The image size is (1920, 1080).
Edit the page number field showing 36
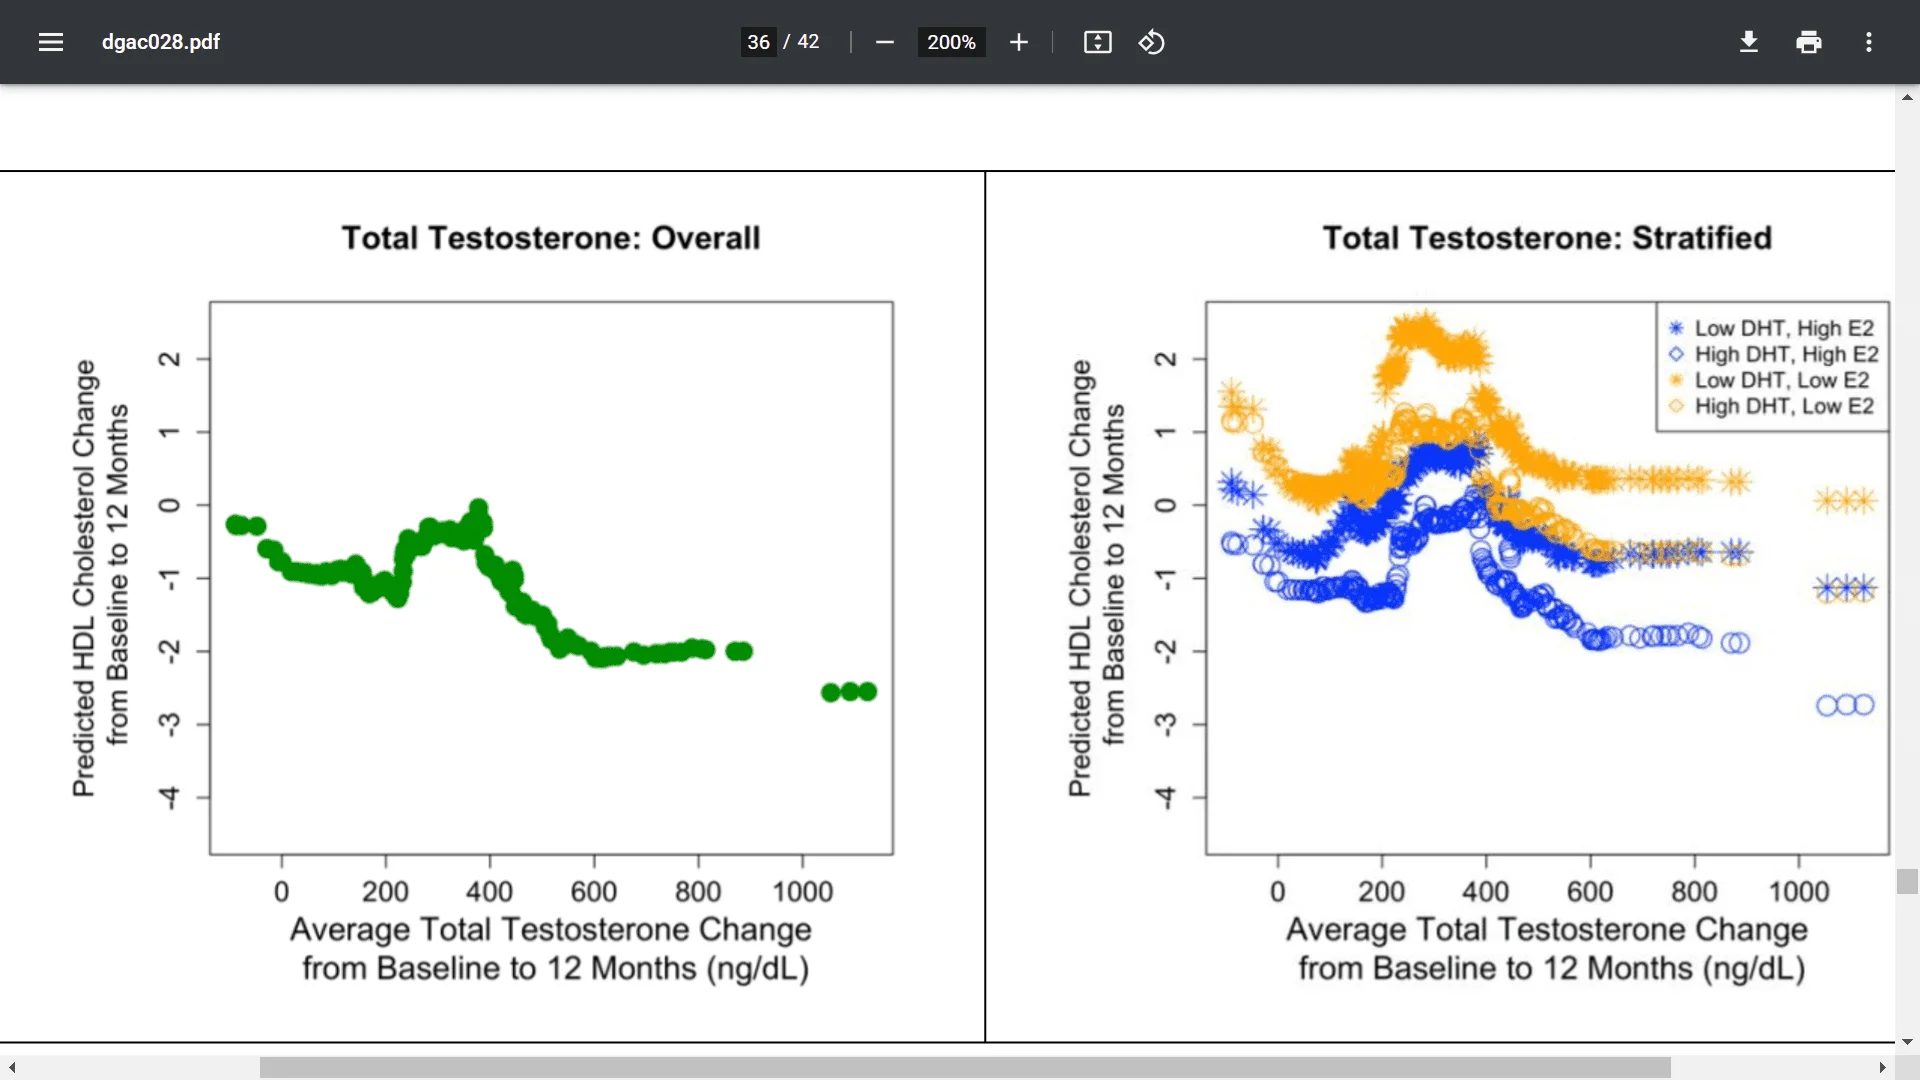[x=758, y=42]
